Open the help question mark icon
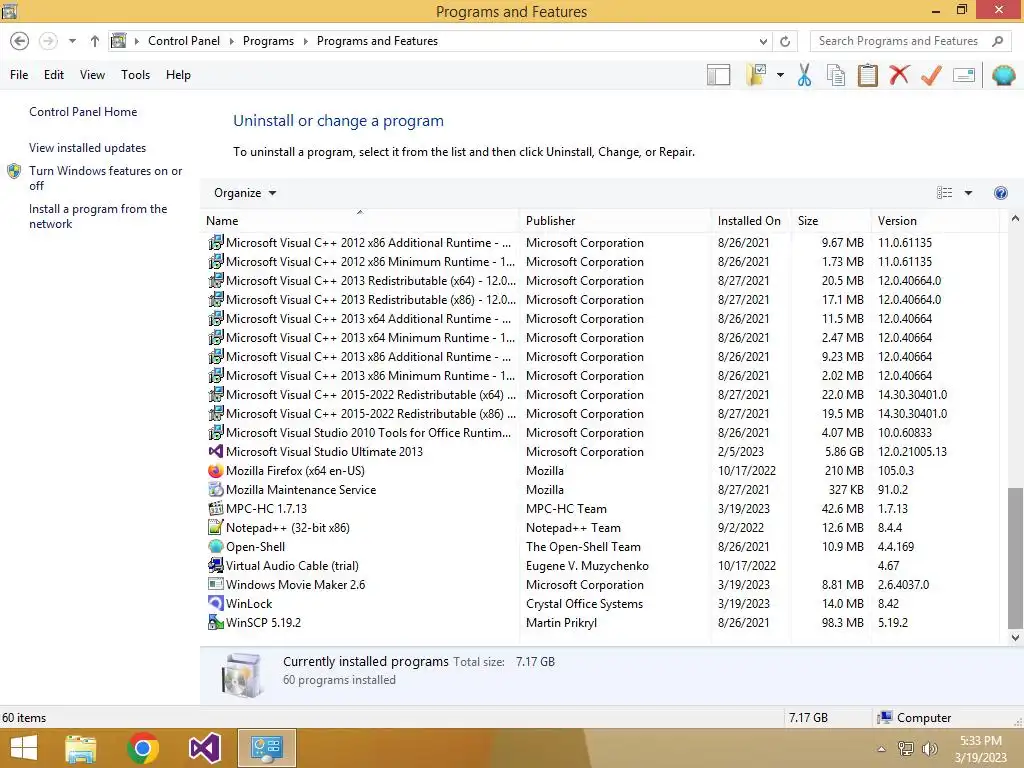 coord(1000,193)
